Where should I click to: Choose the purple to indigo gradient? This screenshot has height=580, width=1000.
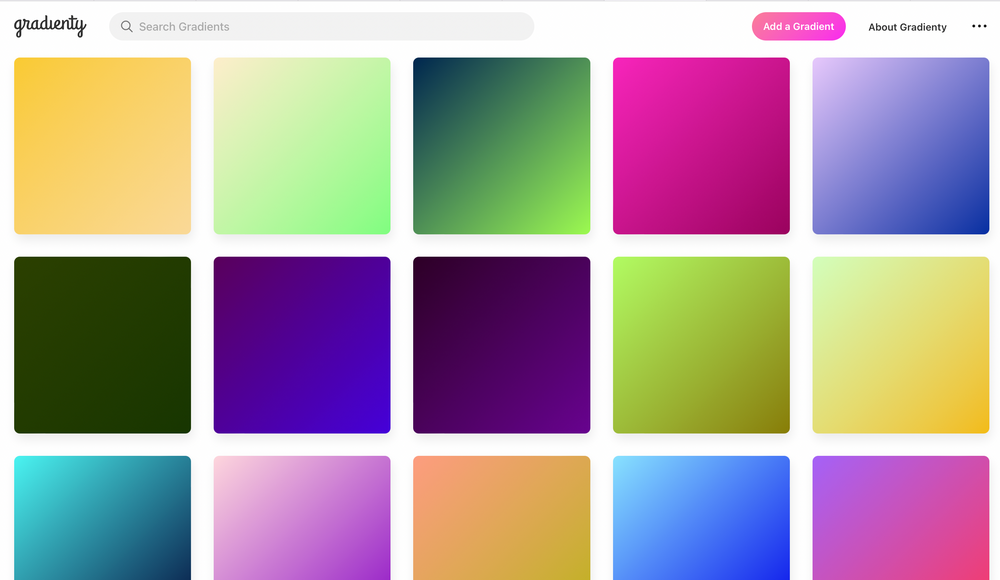click(x=302, y=345)
